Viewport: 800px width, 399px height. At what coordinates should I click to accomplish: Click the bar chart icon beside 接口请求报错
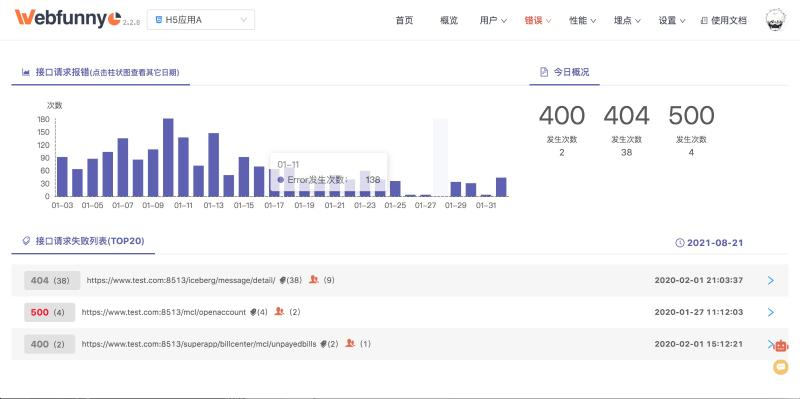coord(26,72)
